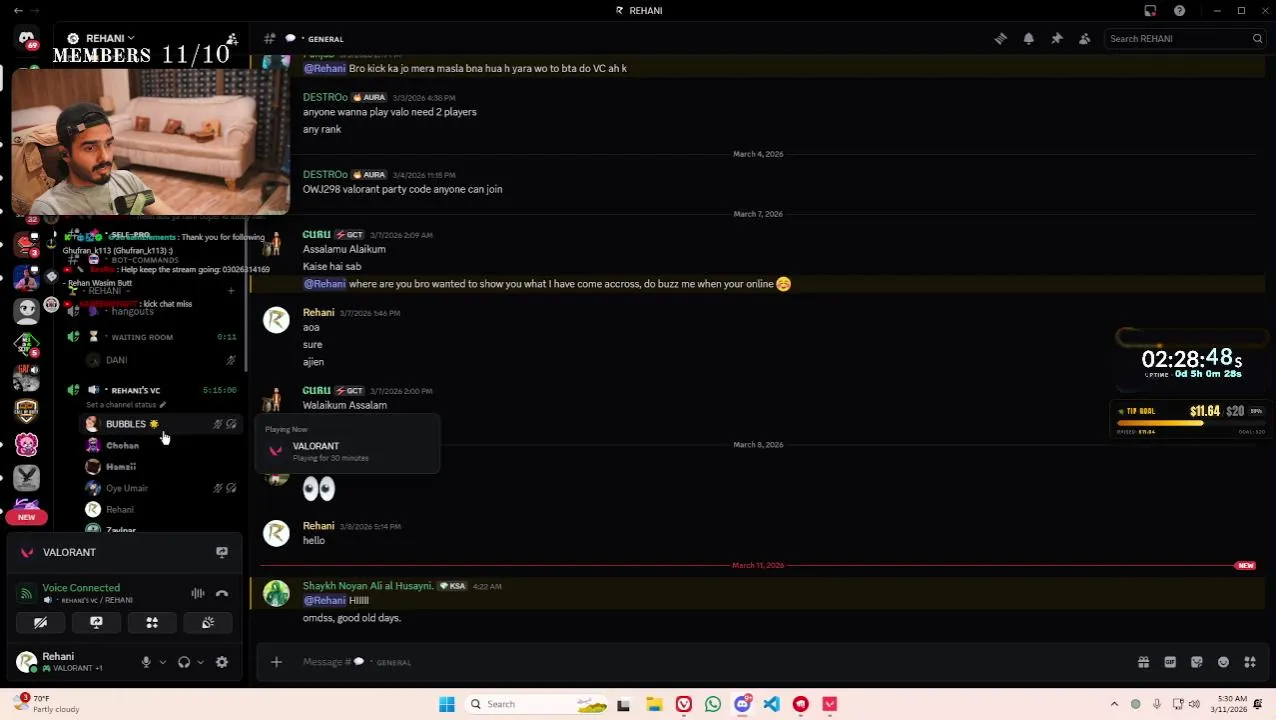1276x720 pixels.
Task: Click the NEW unread servers pill
Action: (26, 517)
